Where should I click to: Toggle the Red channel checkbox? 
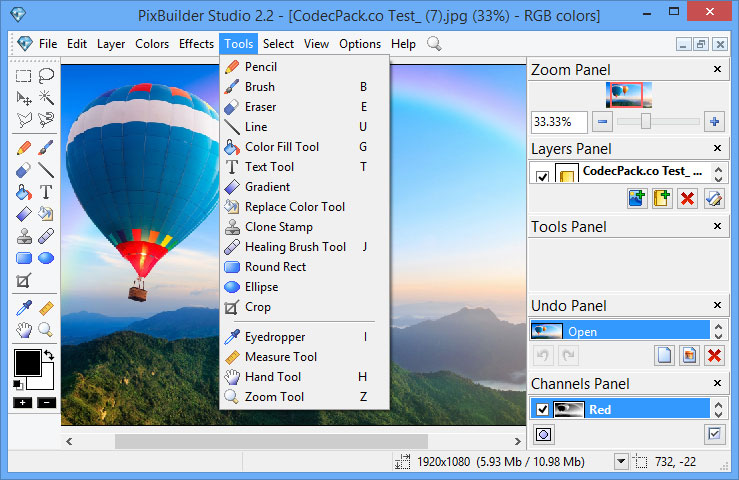542,409
